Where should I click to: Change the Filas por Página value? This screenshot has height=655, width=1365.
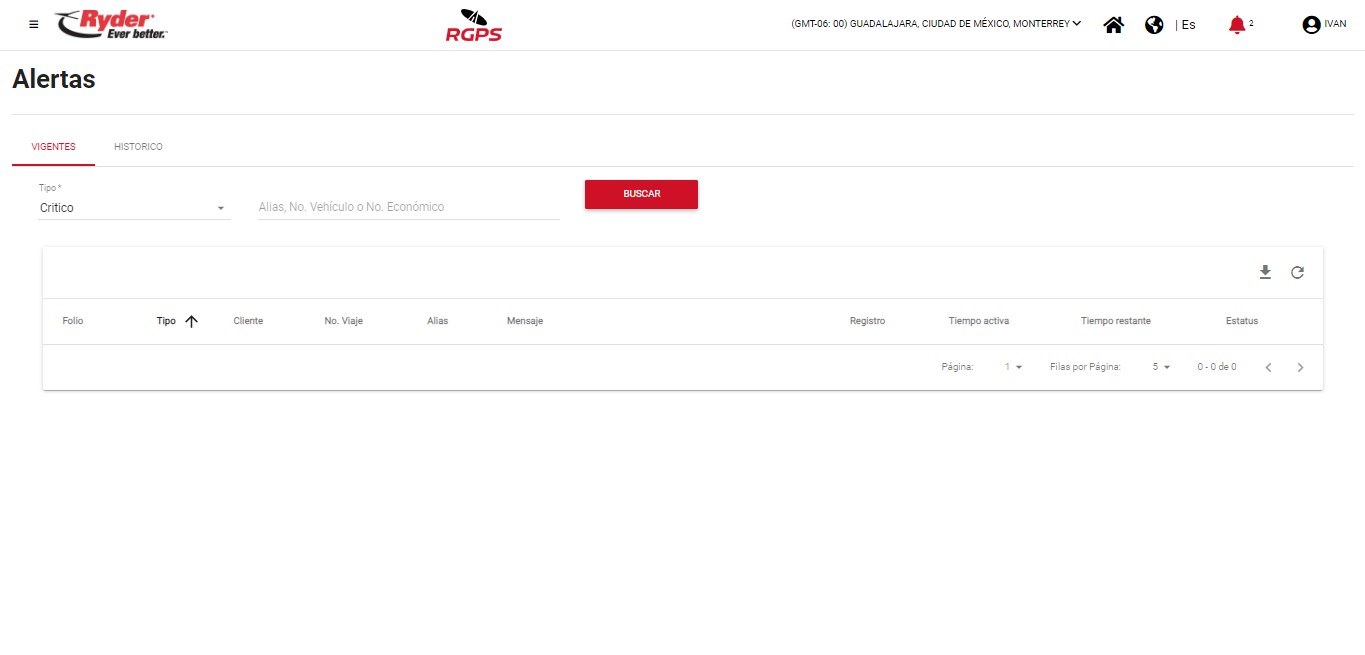click(x=1160, y=367)
